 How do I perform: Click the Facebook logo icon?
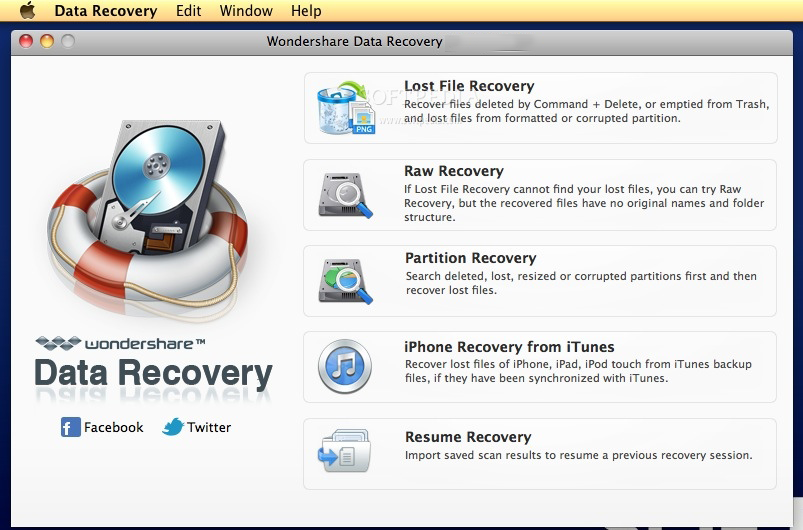[71, 427]
